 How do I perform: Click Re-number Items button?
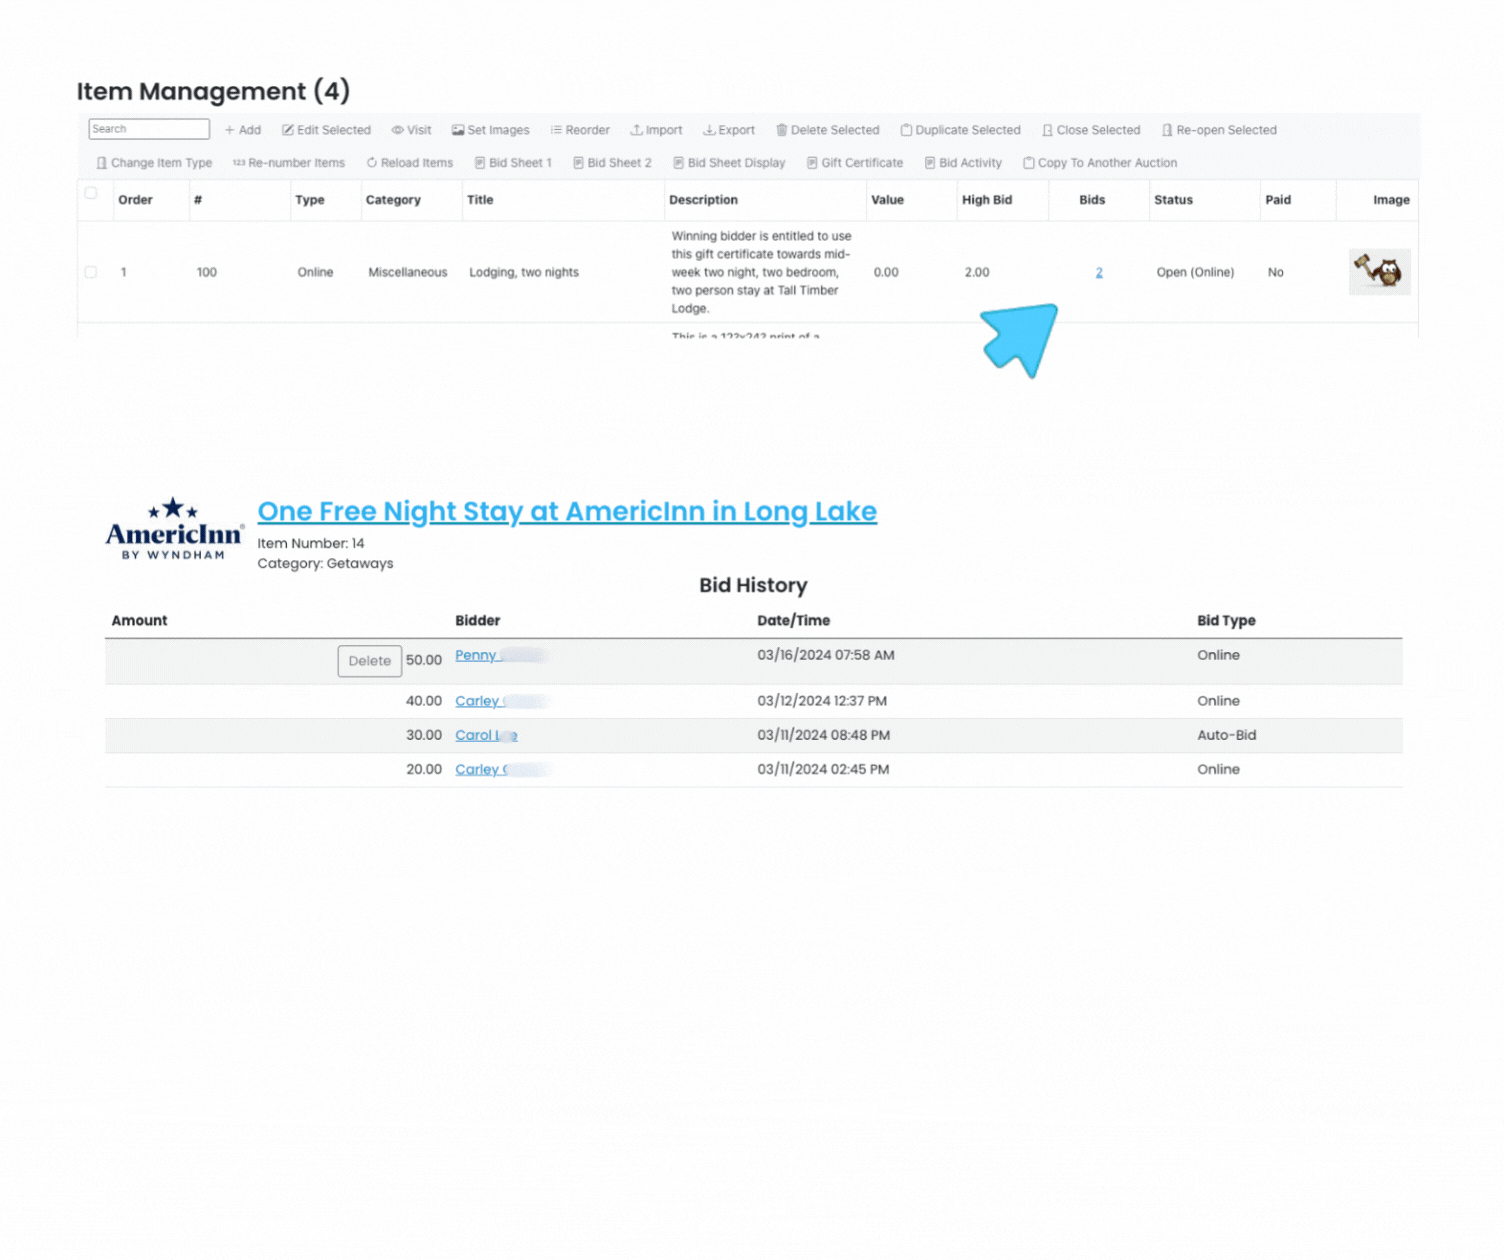[x=289, y=163]
